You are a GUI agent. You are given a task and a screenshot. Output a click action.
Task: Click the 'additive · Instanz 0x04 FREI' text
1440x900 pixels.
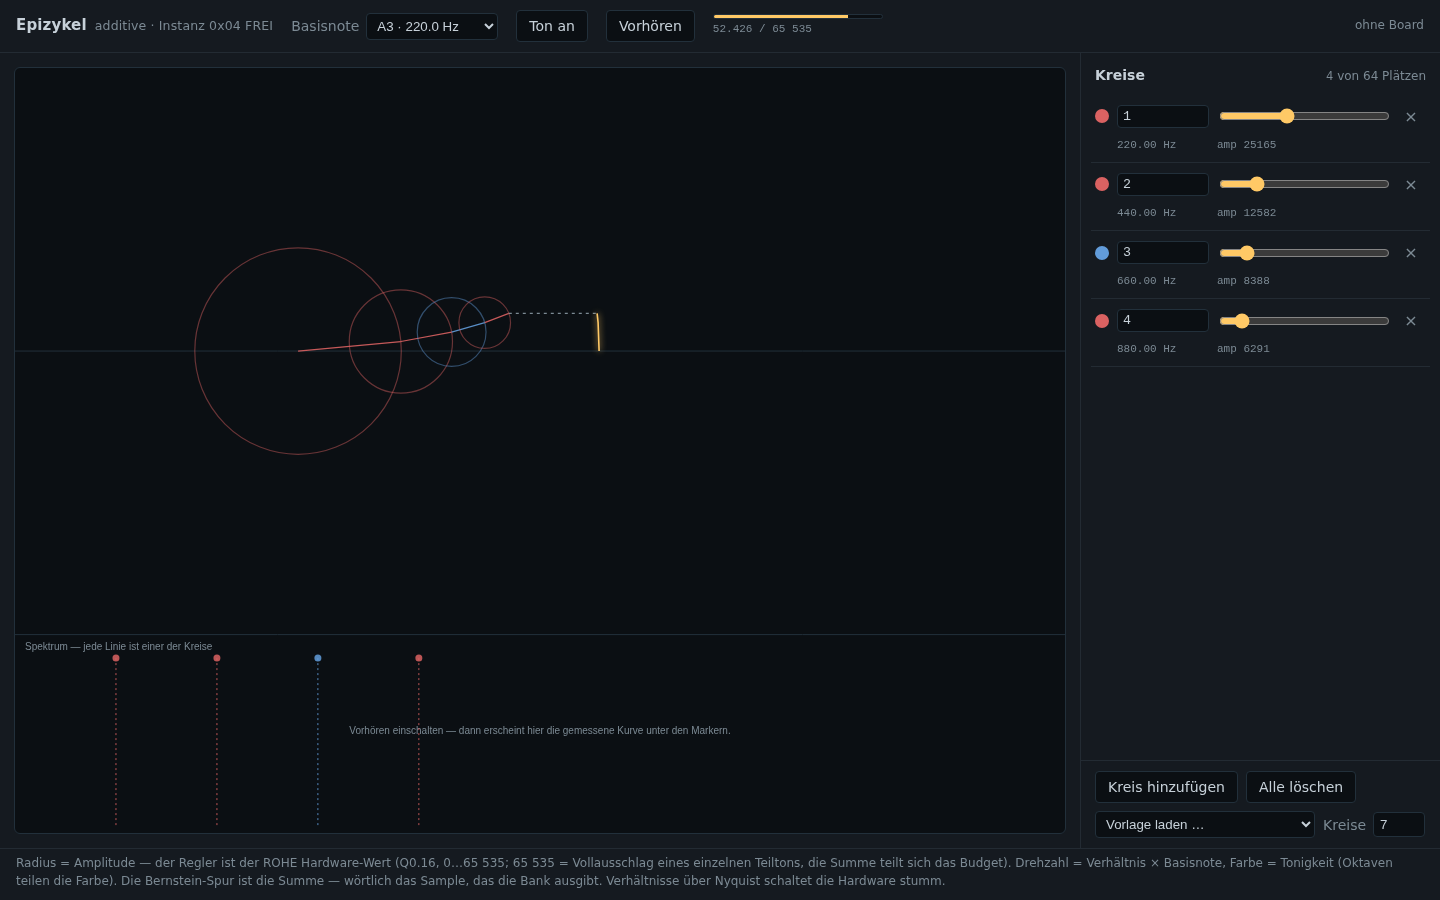(184, 26)
